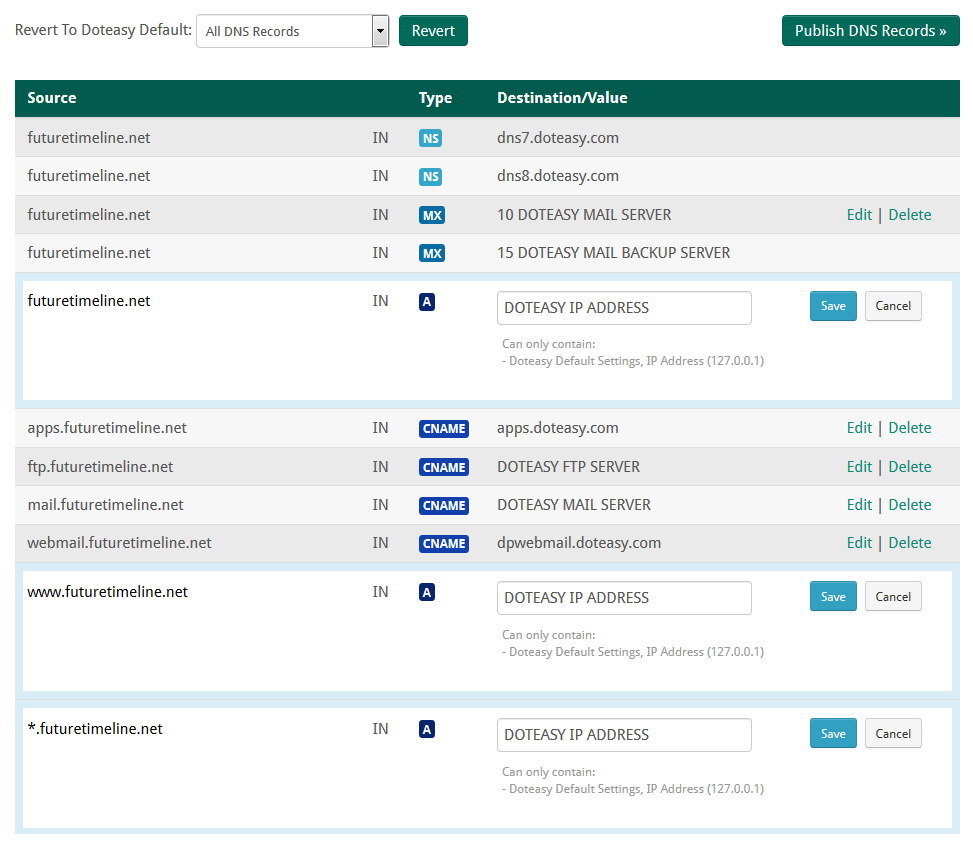973x849 pixels.
Task: Click CNAME badge for apps.futuretimeline.net
Action: [444, 429]
